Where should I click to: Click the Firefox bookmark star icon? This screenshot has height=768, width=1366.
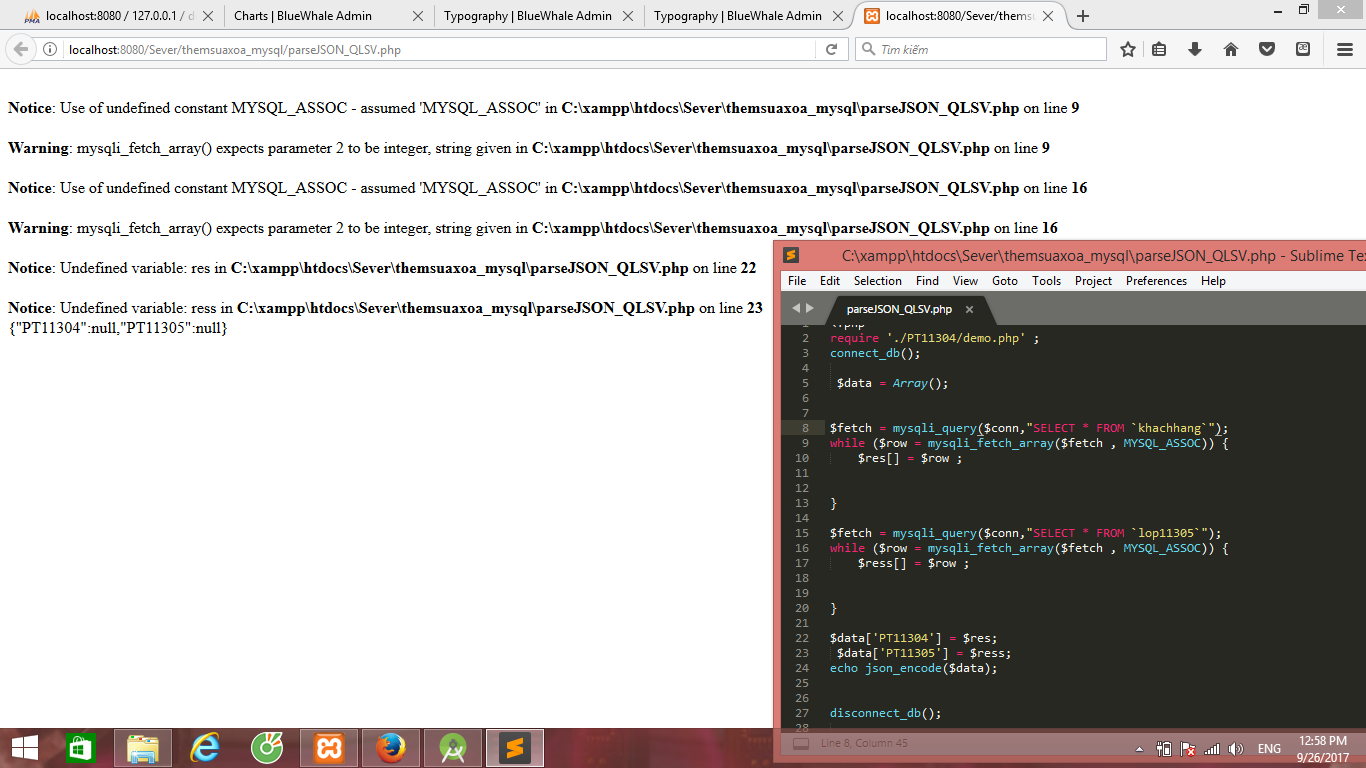pos(1128,49)
